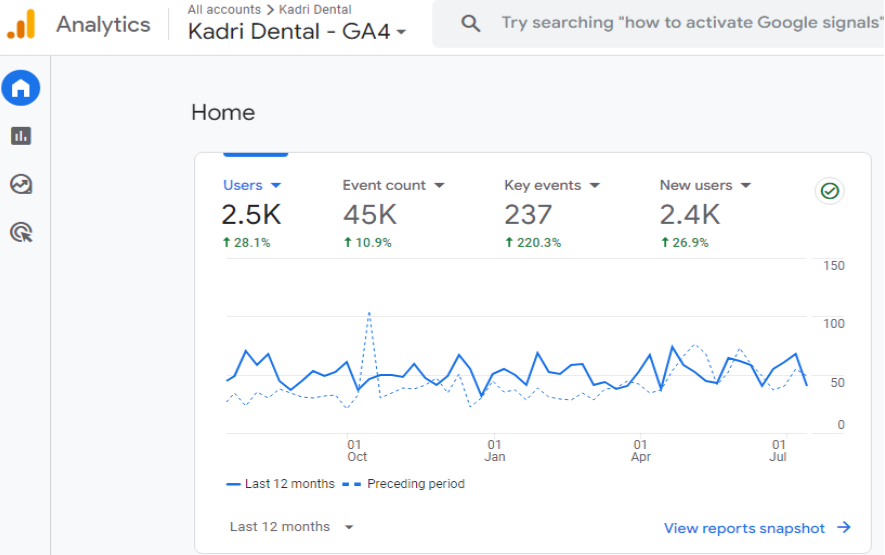Click the Last 12 months legend entry
The image size is (885, 555).
(280, 484)
